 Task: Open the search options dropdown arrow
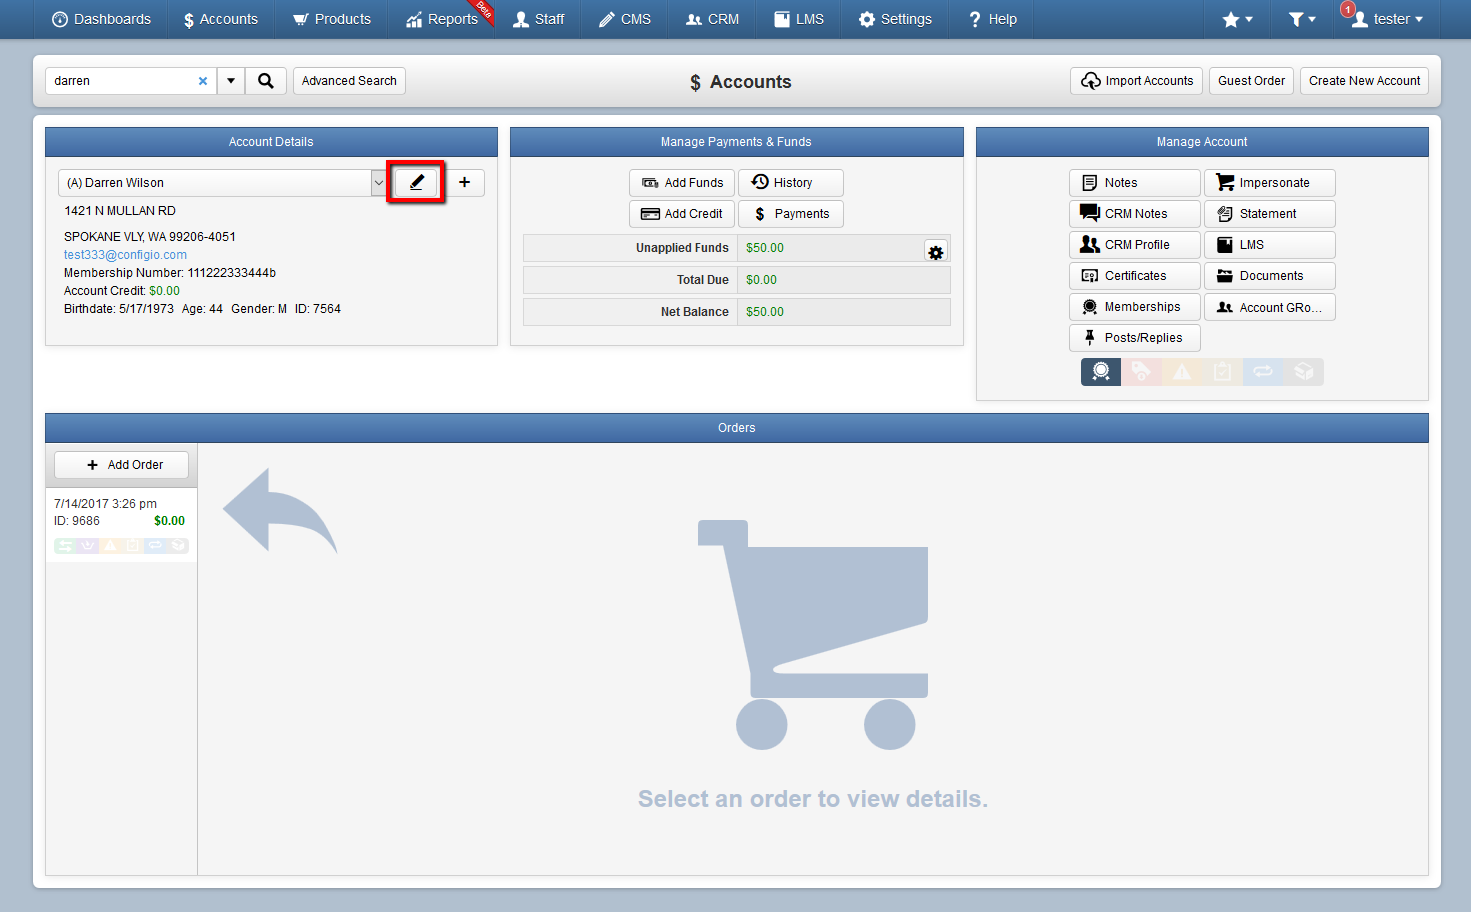231,81
